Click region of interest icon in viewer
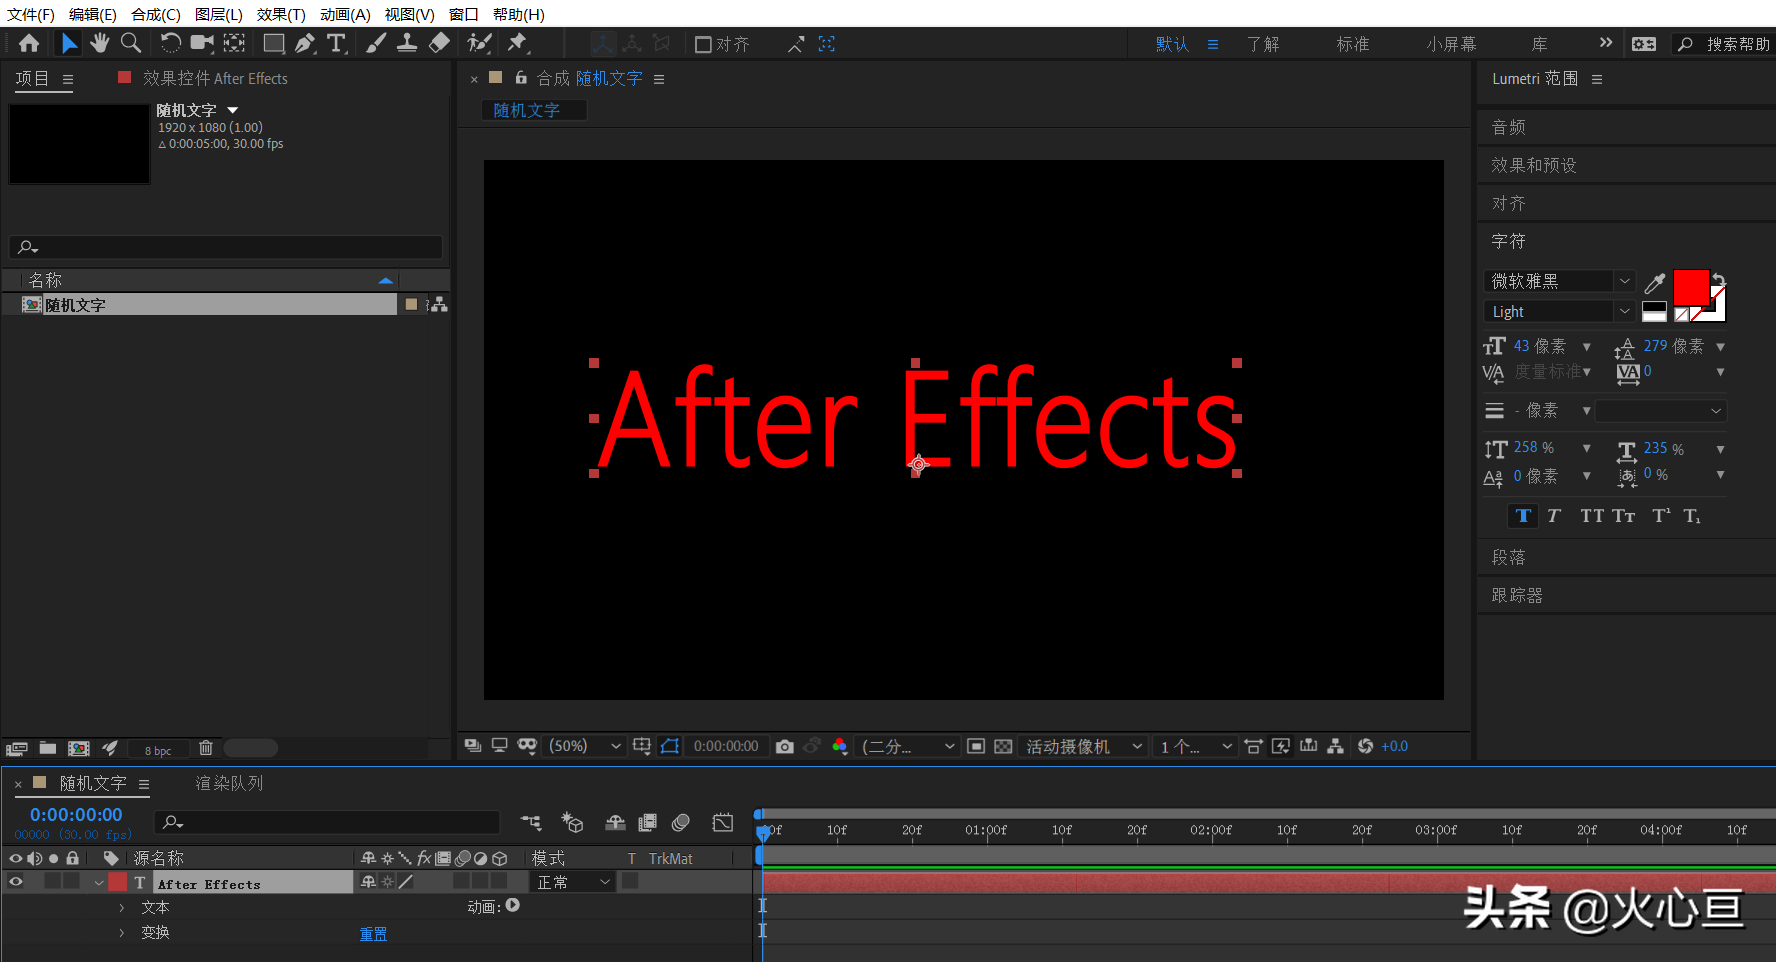This screenshot has height=962, width=1776. tap(976, 747)
